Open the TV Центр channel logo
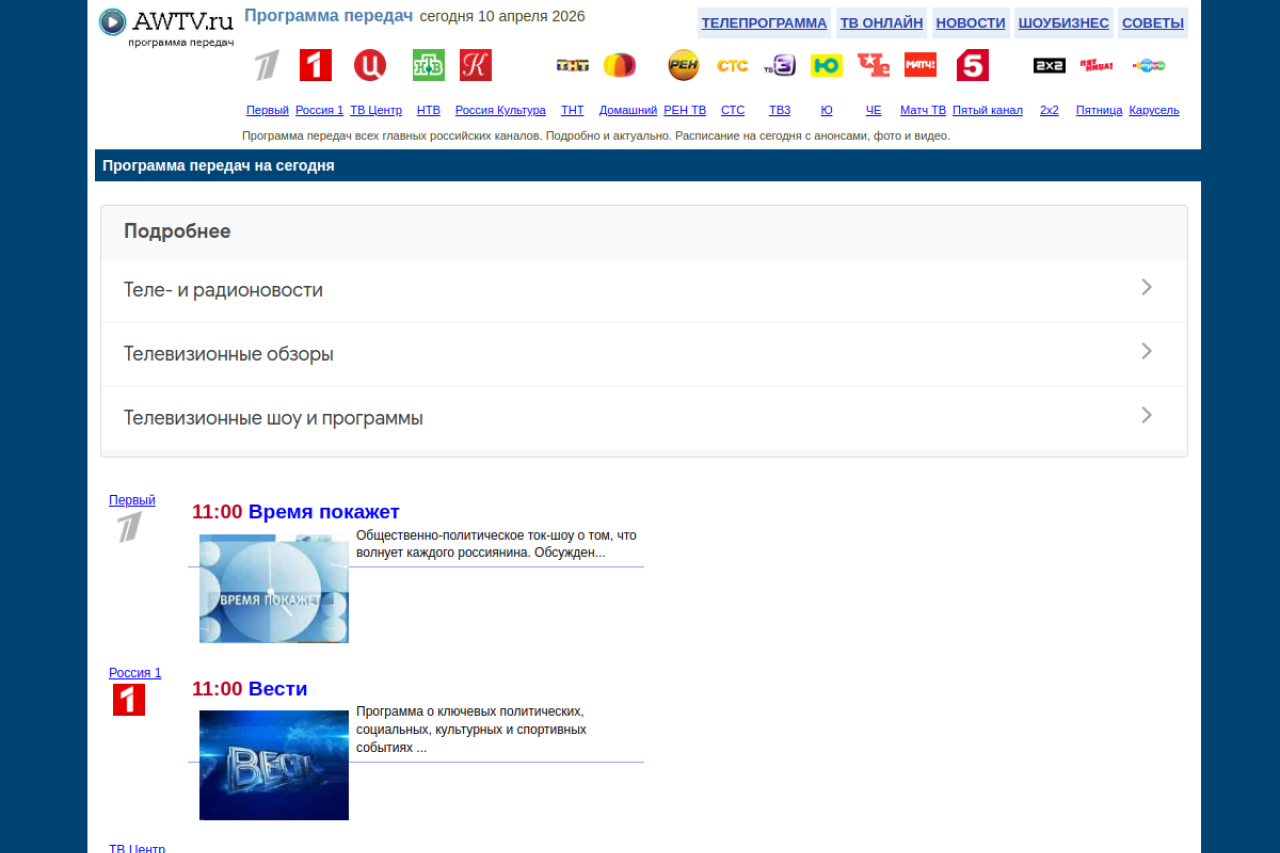1280x853 pixels. [369, 65]
